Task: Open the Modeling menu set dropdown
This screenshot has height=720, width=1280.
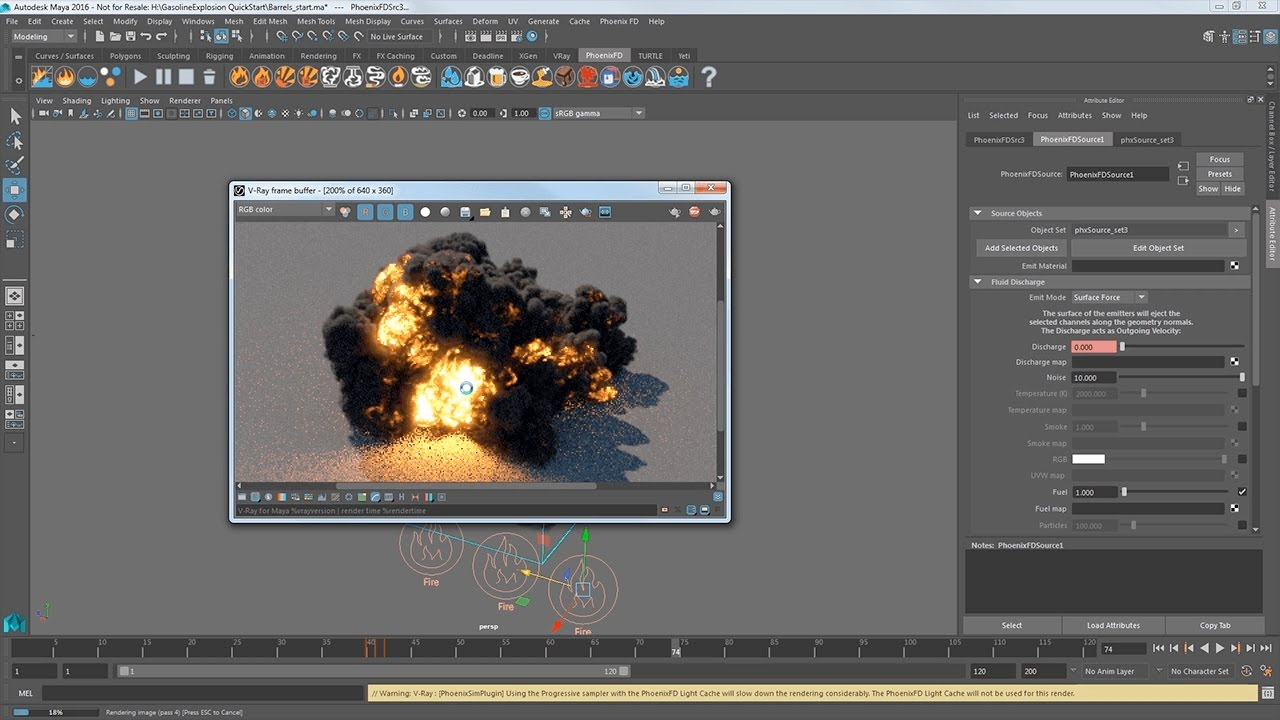Action: pyautogui.click(x=43, y=37)
